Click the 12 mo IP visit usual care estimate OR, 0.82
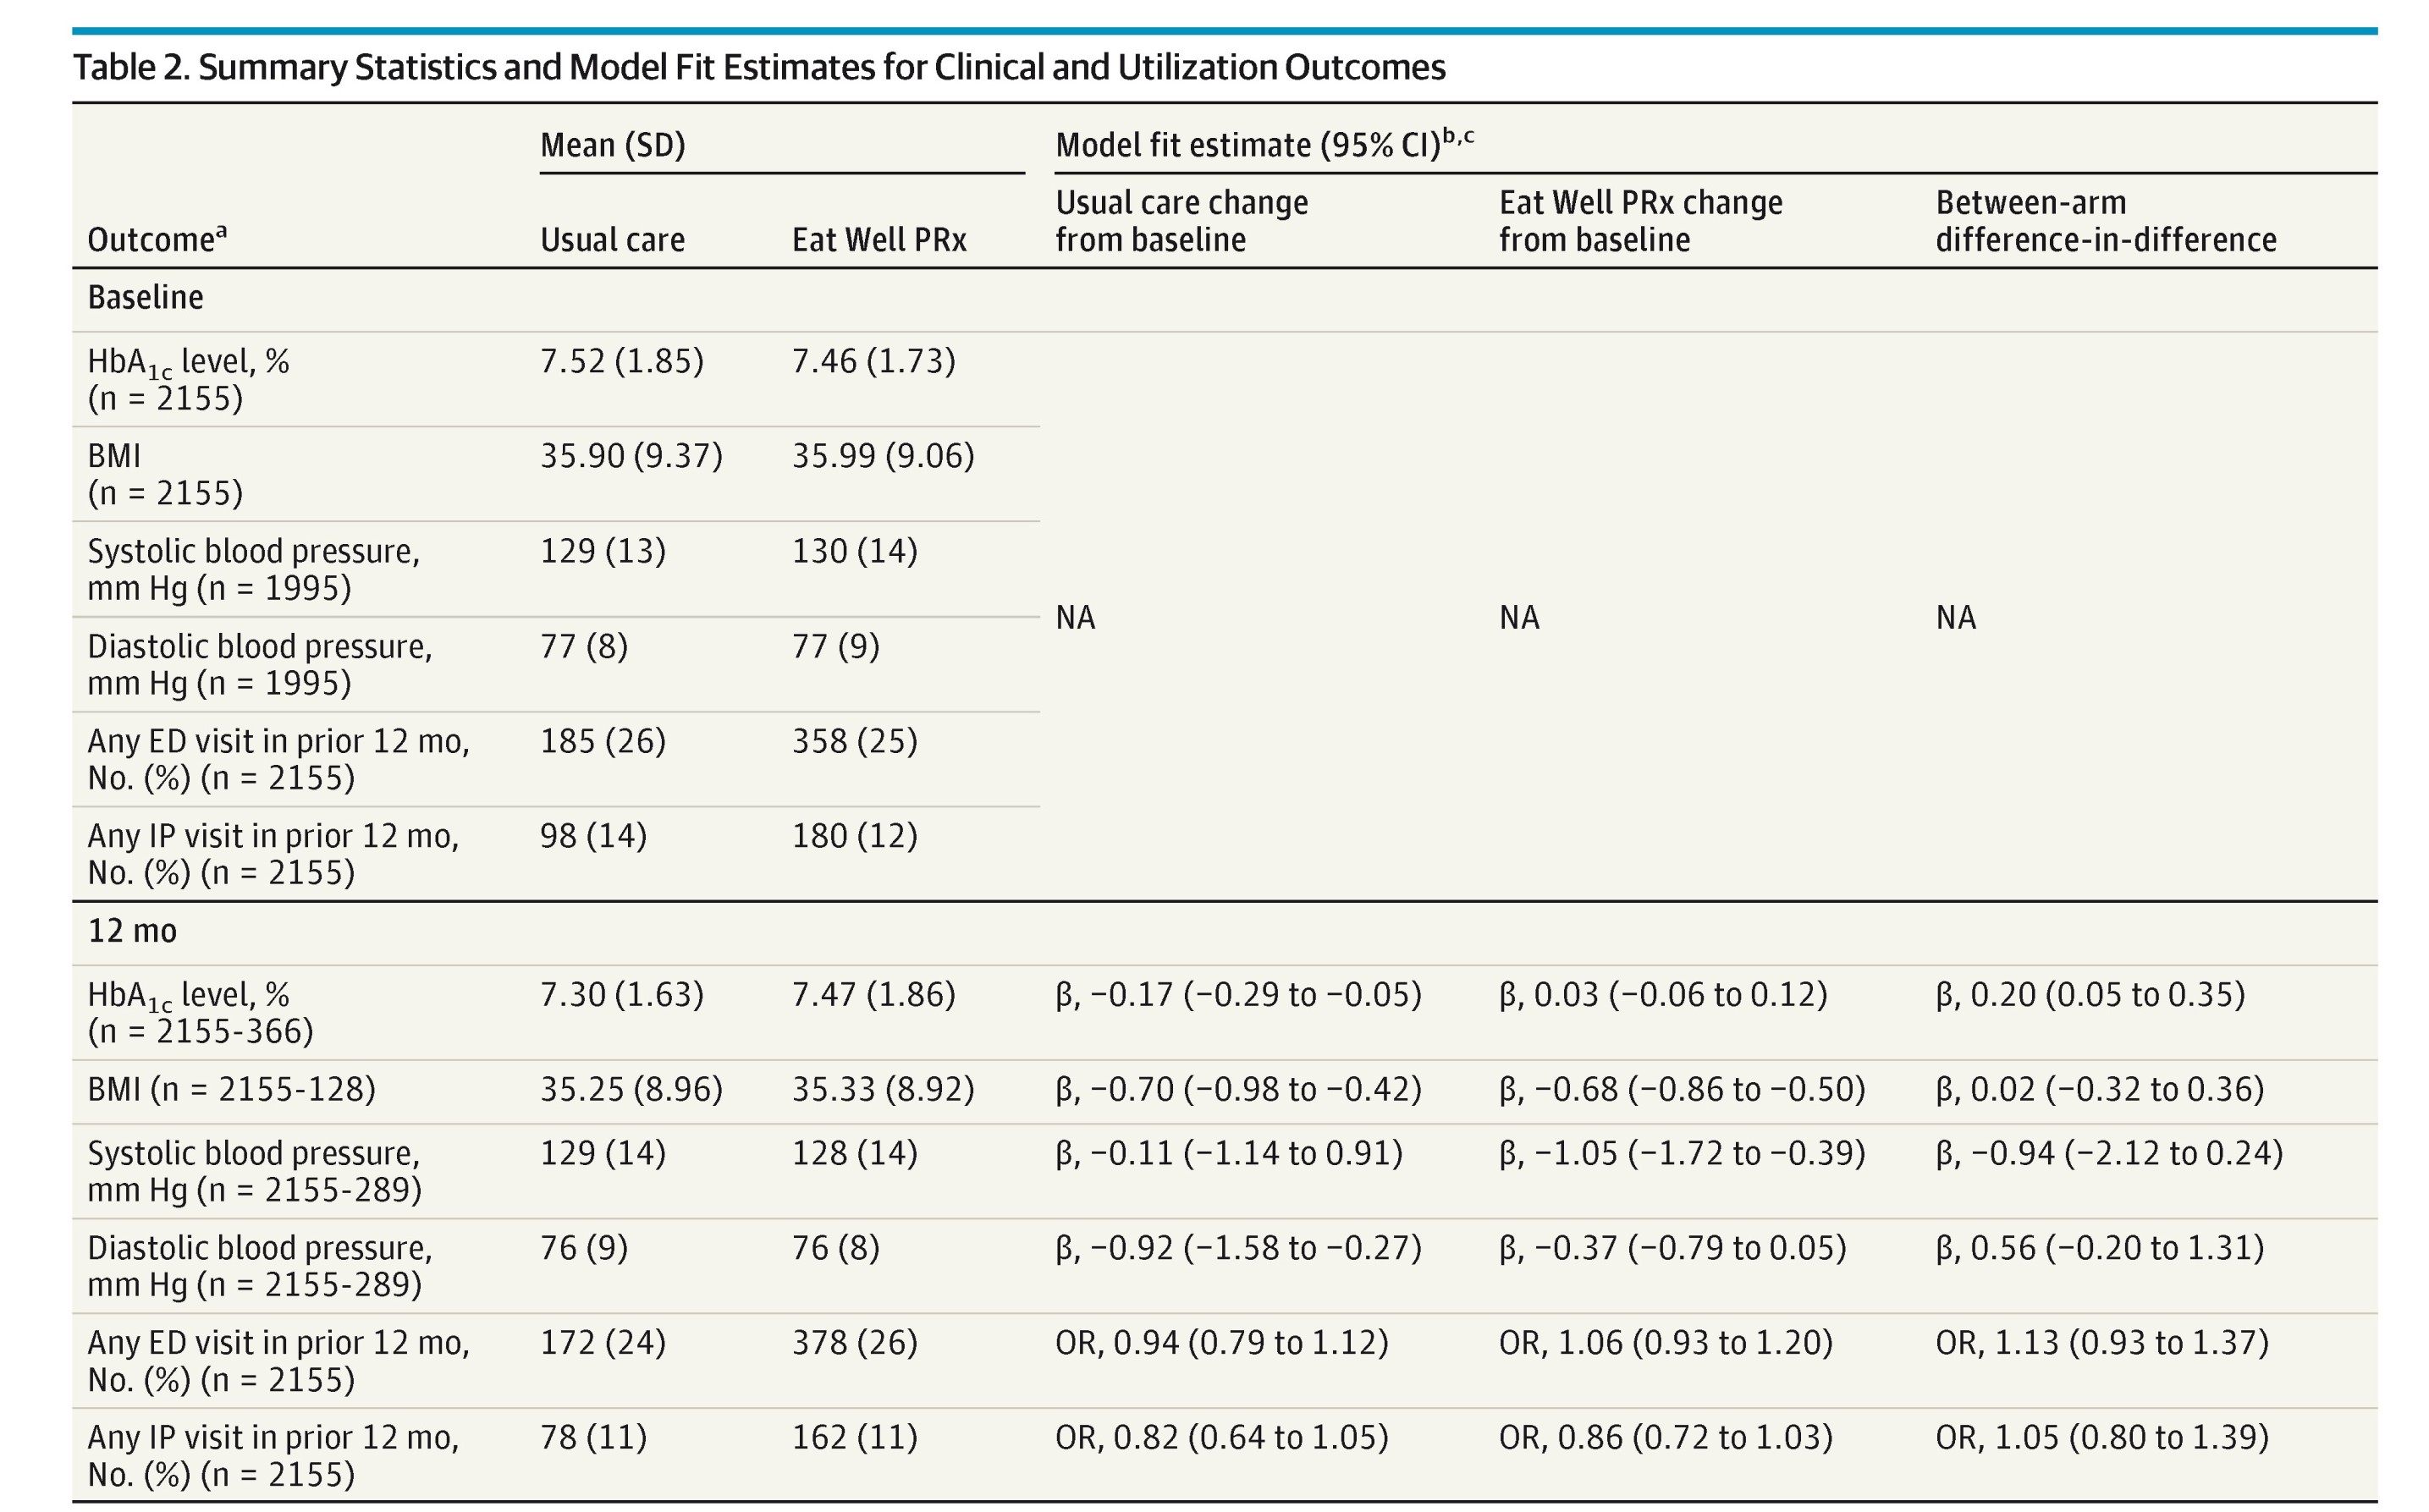The width and height of the screenshot is (2429, 1512). [1221, 1438]
